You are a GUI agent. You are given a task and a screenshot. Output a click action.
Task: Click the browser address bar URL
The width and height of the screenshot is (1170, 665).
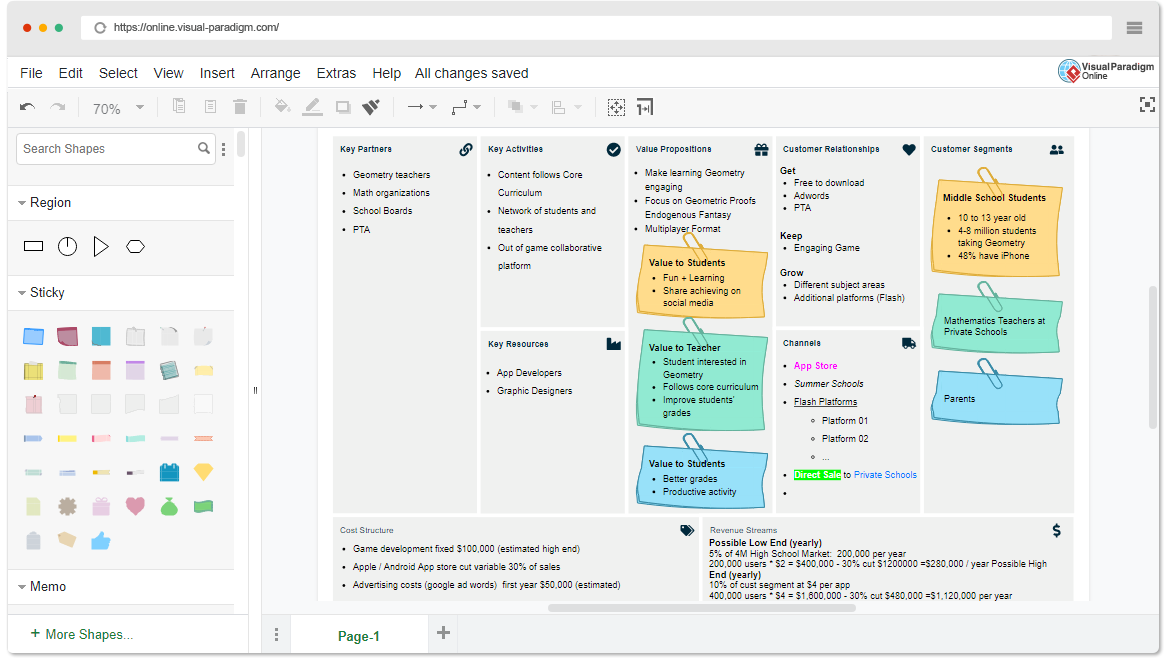[196, 28]
